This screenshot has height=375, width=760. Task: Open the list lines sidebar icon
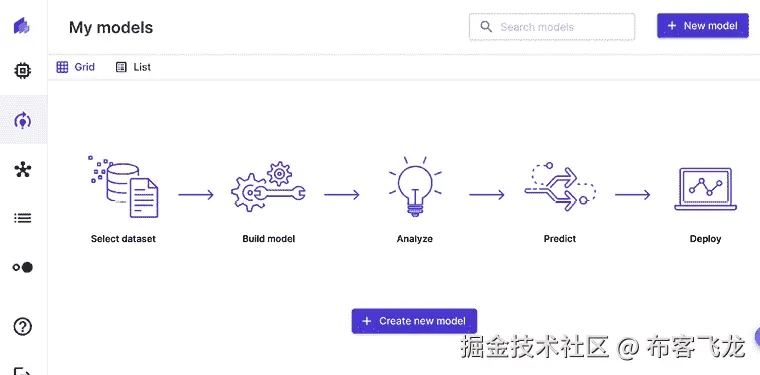tap(23, 218)
